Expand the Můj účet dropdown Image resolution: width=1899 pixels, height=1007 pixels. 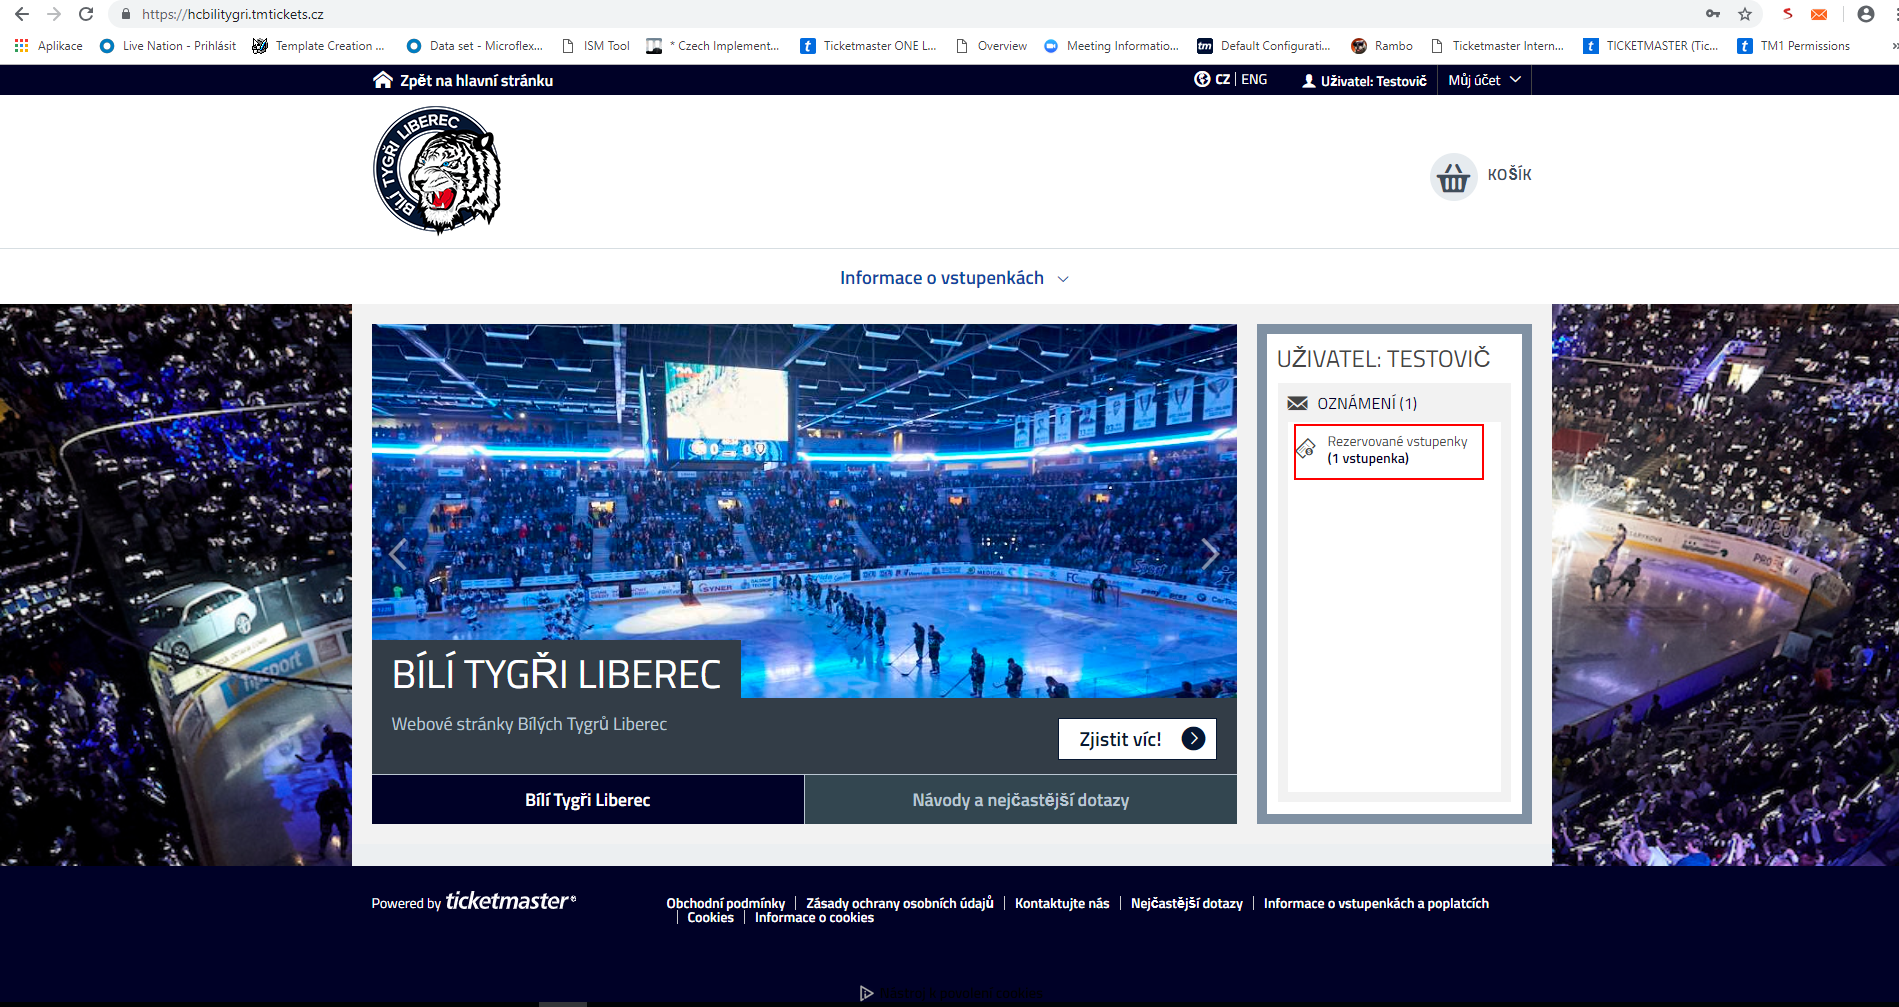click(1484, 80)
